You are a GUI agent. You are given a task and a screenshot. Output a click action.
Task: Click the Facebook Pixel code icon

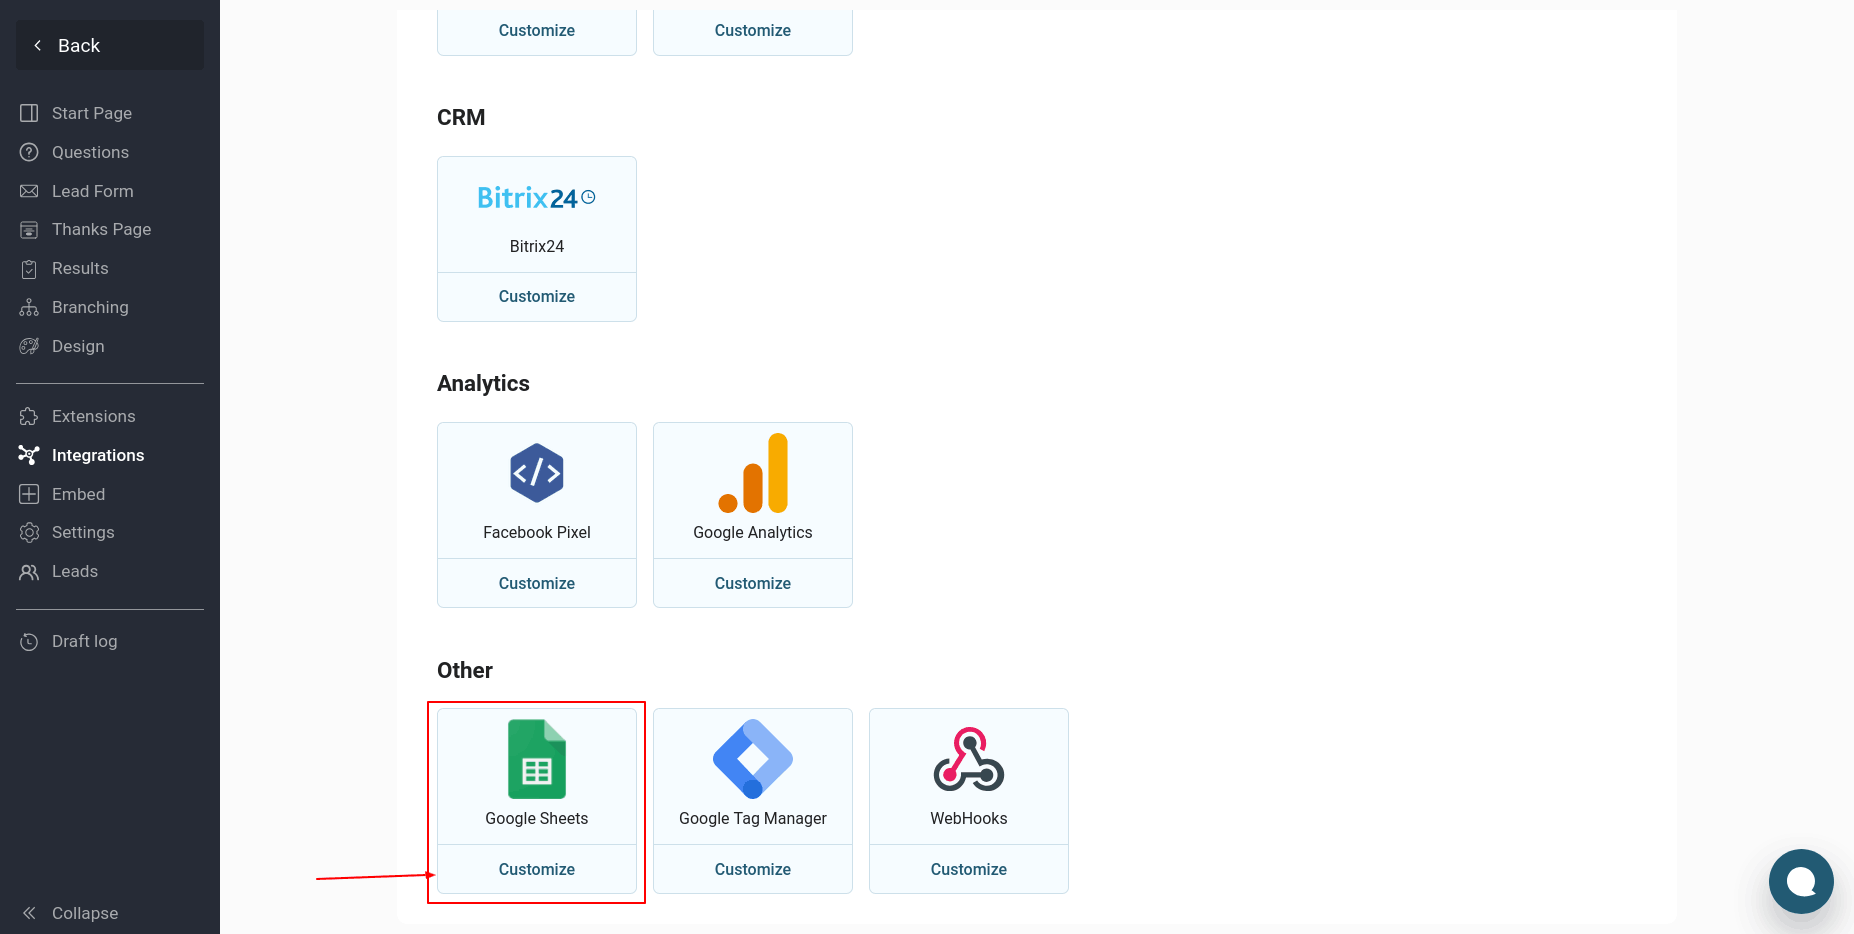tap(537, 473)
